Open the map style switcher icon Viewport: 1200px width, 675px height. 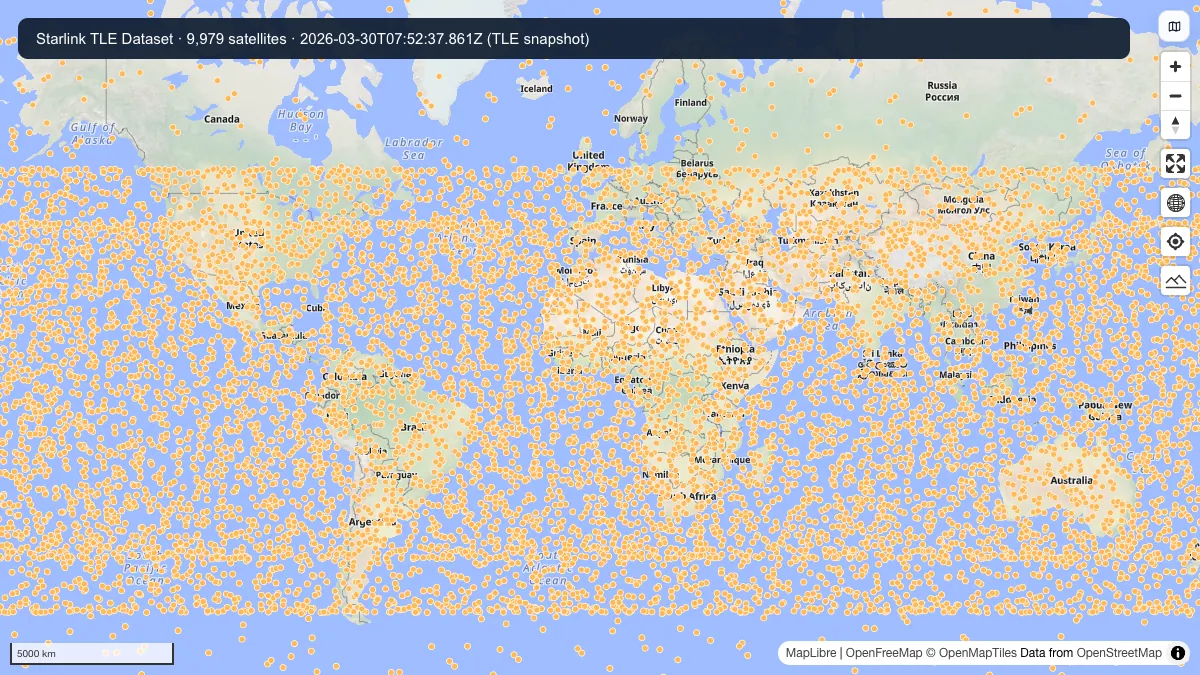pyautogui.click(x=1175, y=26)
